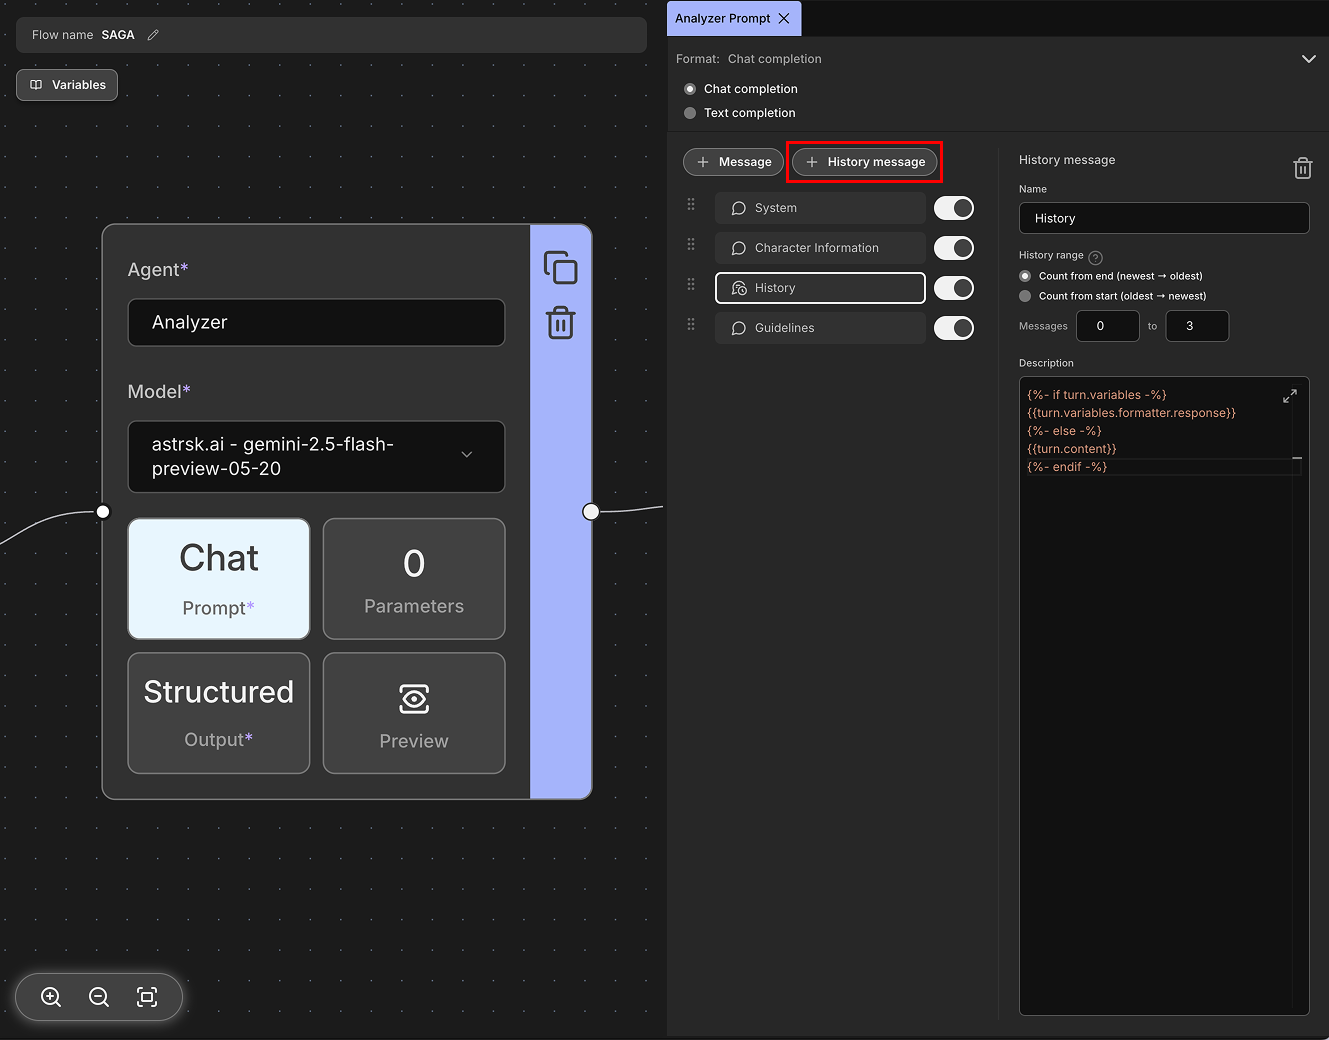
Task: Edit flow name with pencil icon
Action: (153, 35)
